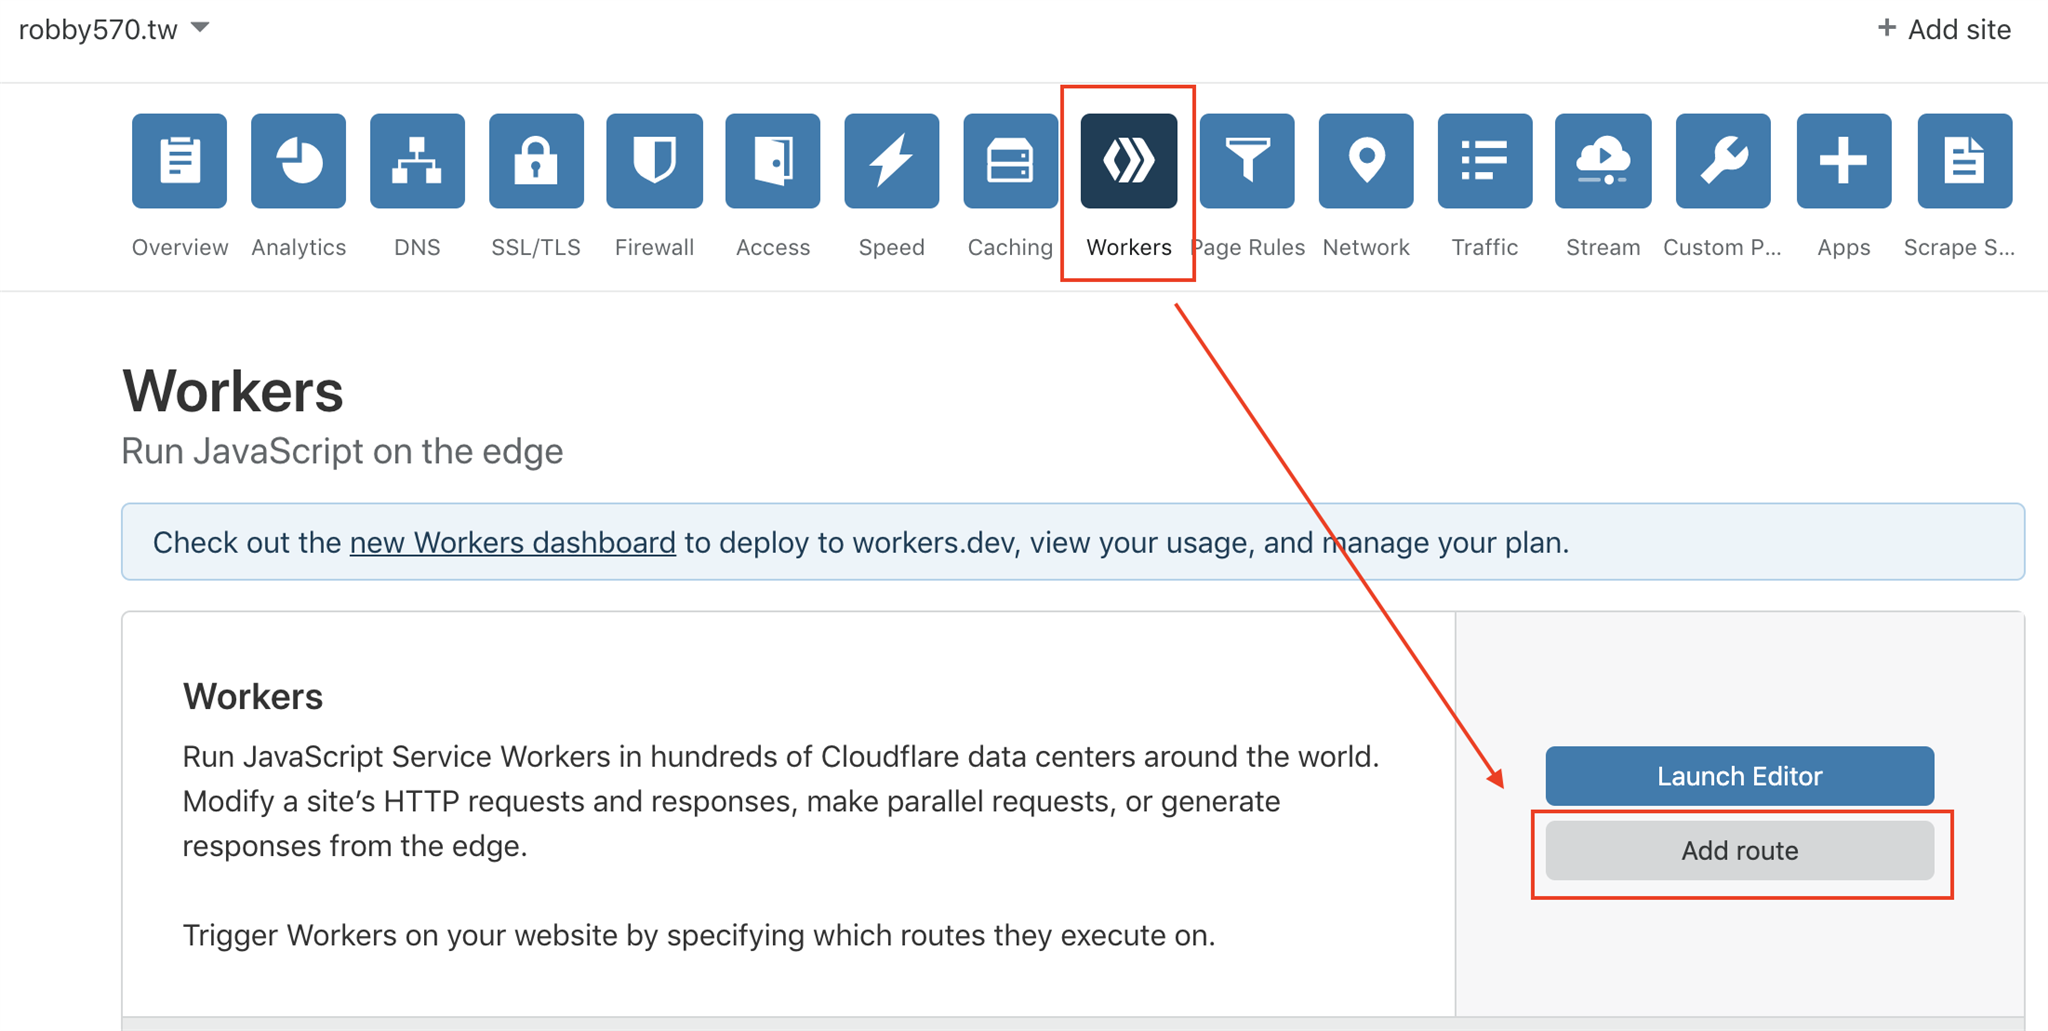Click the Workers label in the navigation
This screenshot has width=2048, height=1031.
[x=1129, y=247]
